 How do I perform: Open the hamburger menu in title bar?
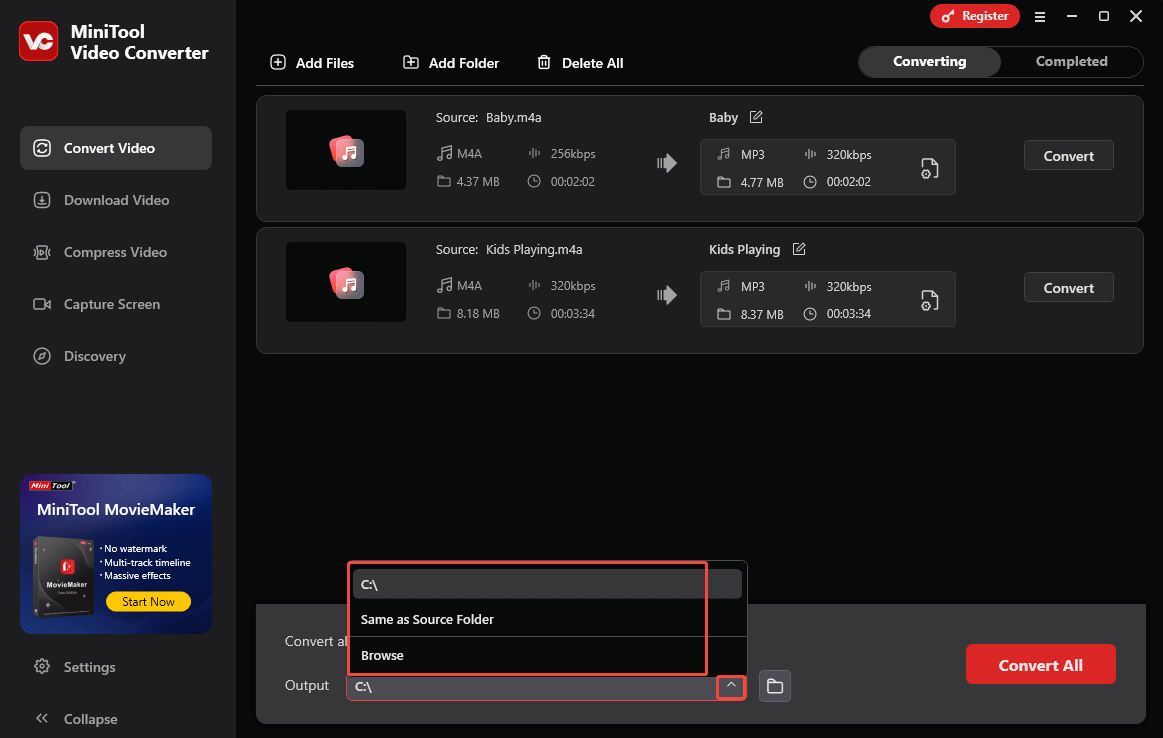point(1040,16)
